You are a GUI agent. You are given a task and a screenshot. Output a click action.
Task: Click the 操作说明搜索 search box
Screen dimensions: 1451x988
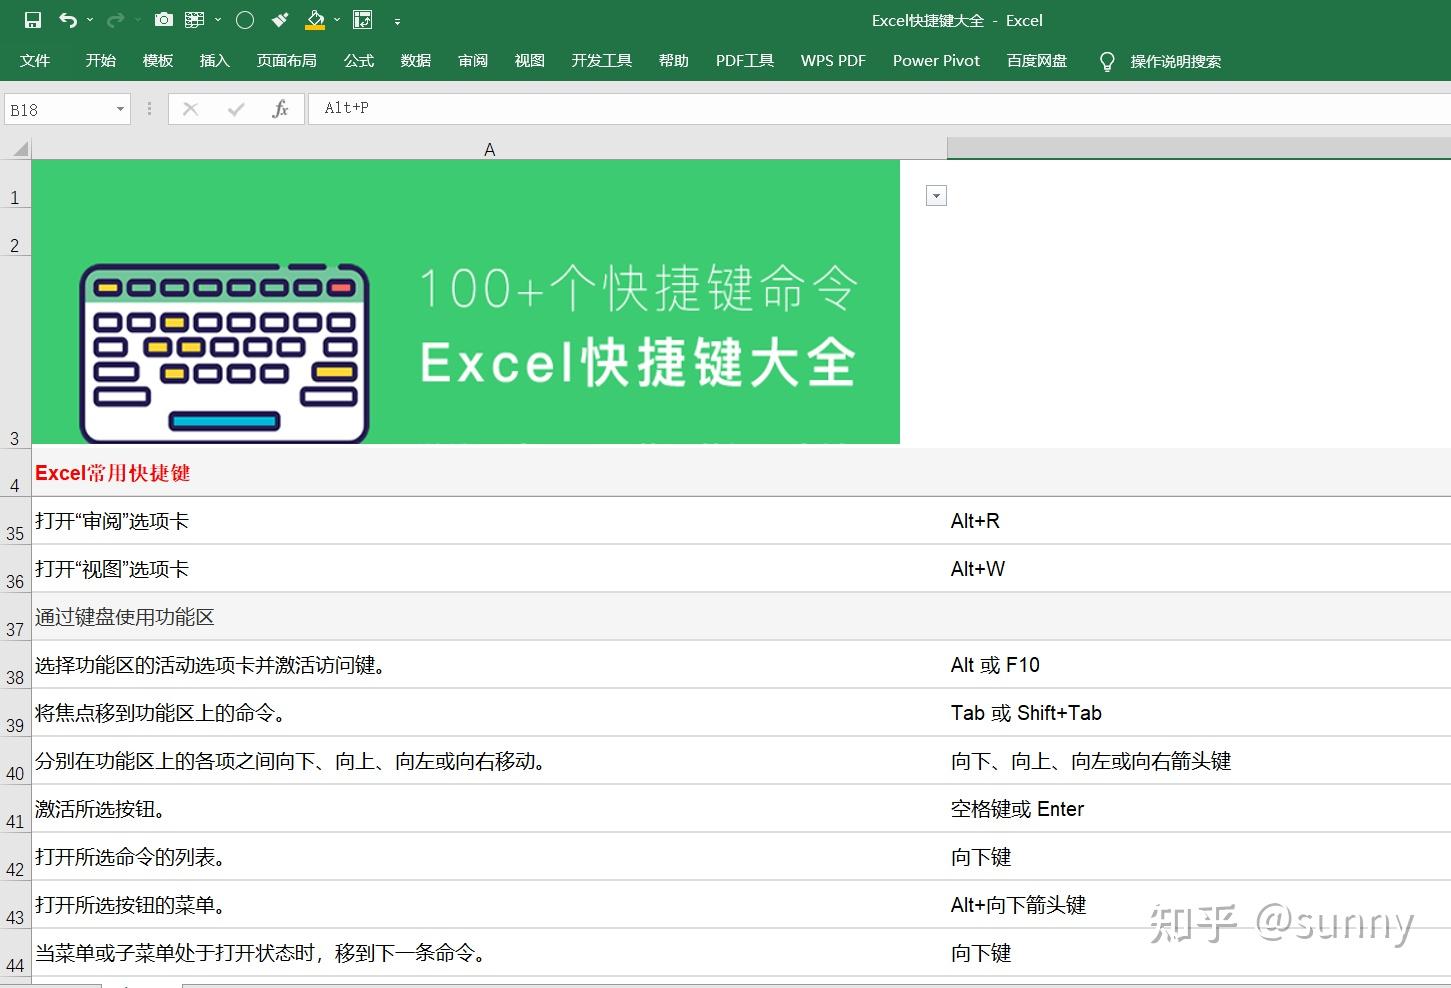click(x=1176, y=62)
